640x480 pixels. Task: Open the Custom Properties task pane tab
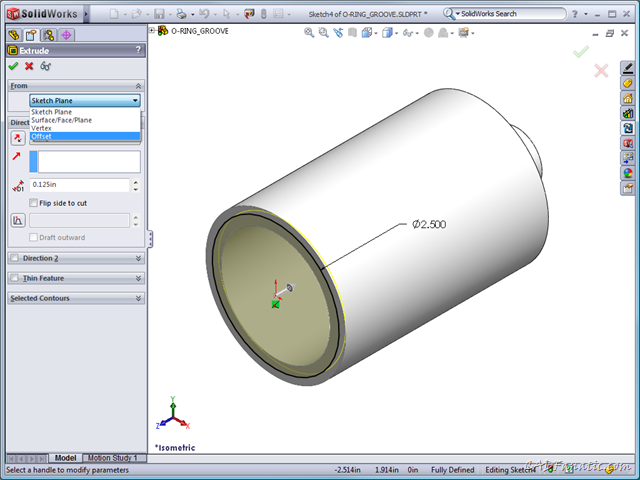pos(628,188)
